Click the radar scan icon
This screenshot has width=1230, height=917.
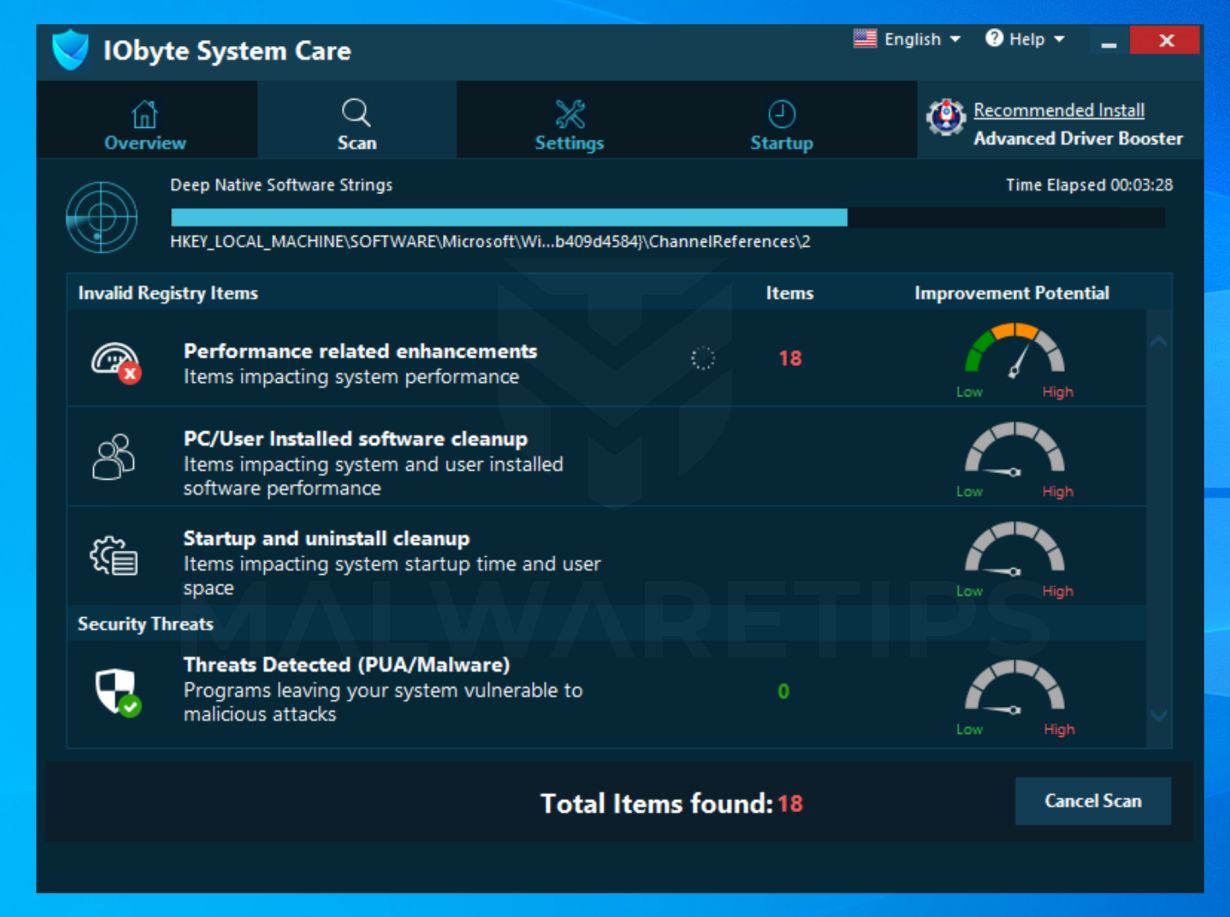pos(101,217)
